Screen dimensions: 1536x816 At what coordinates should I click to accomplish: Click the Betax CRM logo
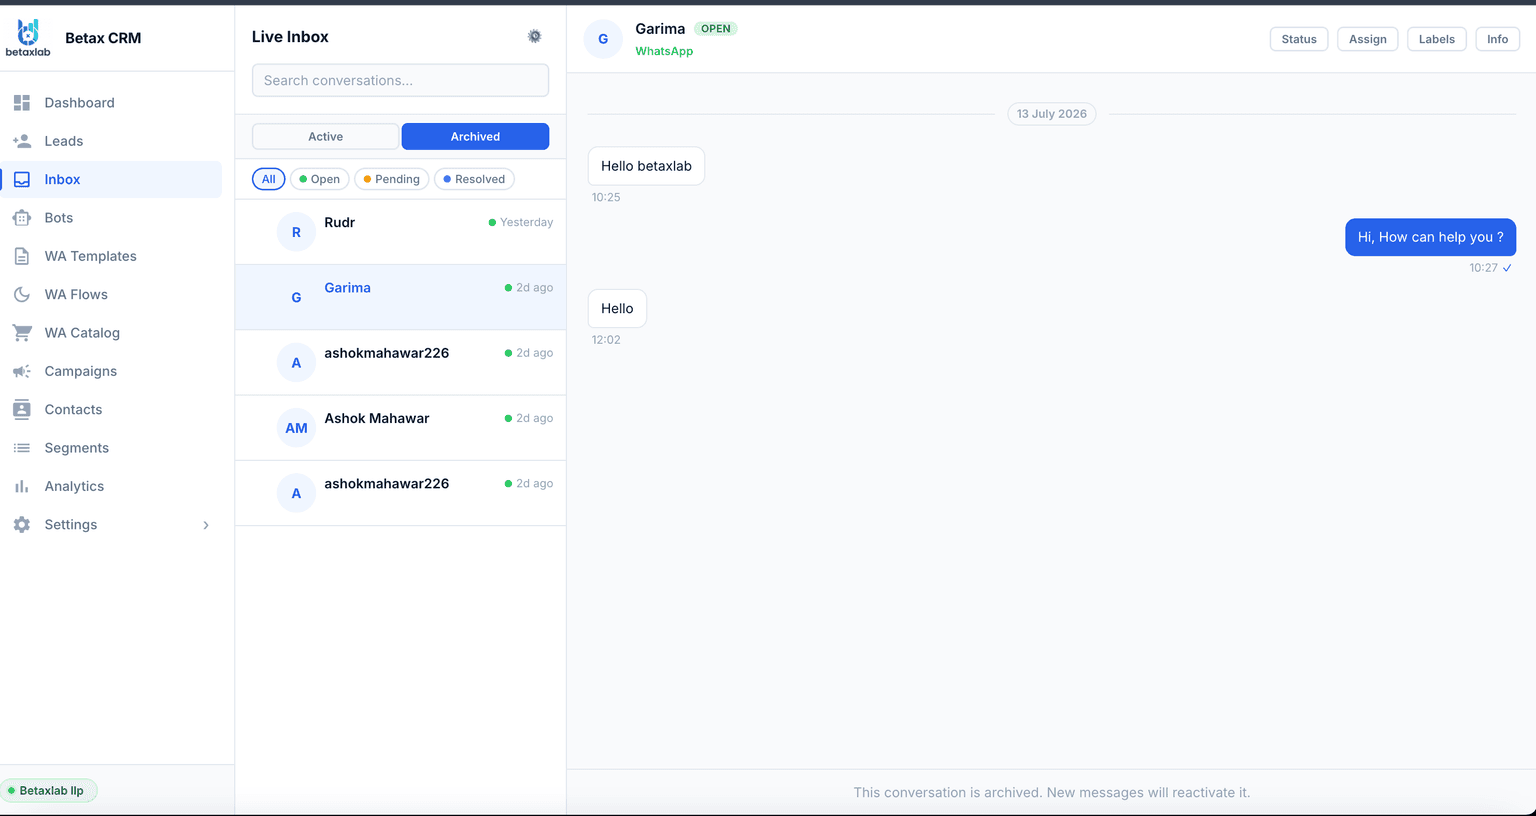28,38
